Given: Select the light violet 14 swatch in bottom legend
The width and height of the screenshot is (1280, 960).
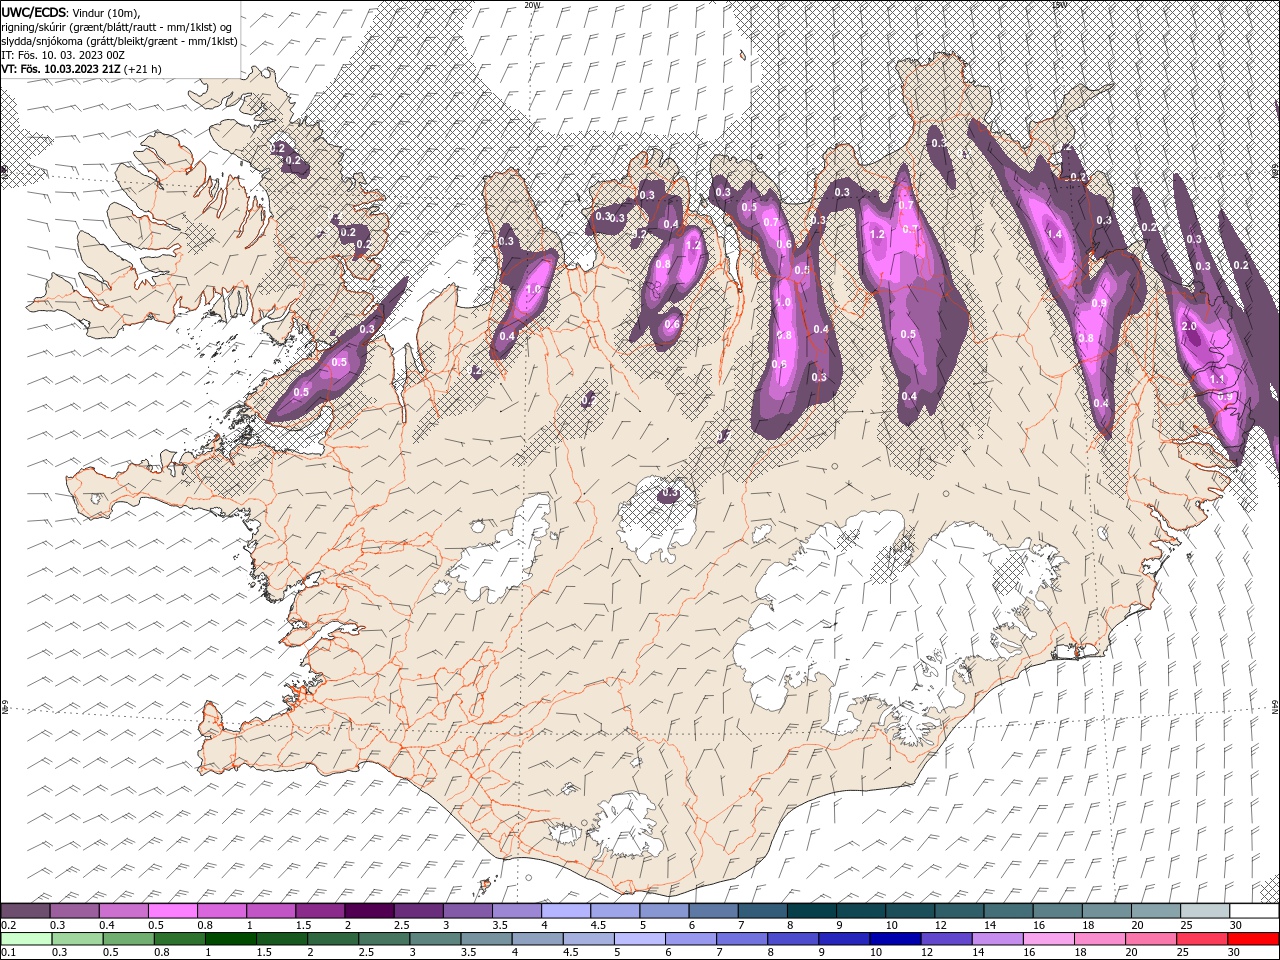Looking at the screenshot, I should point(996,939).
